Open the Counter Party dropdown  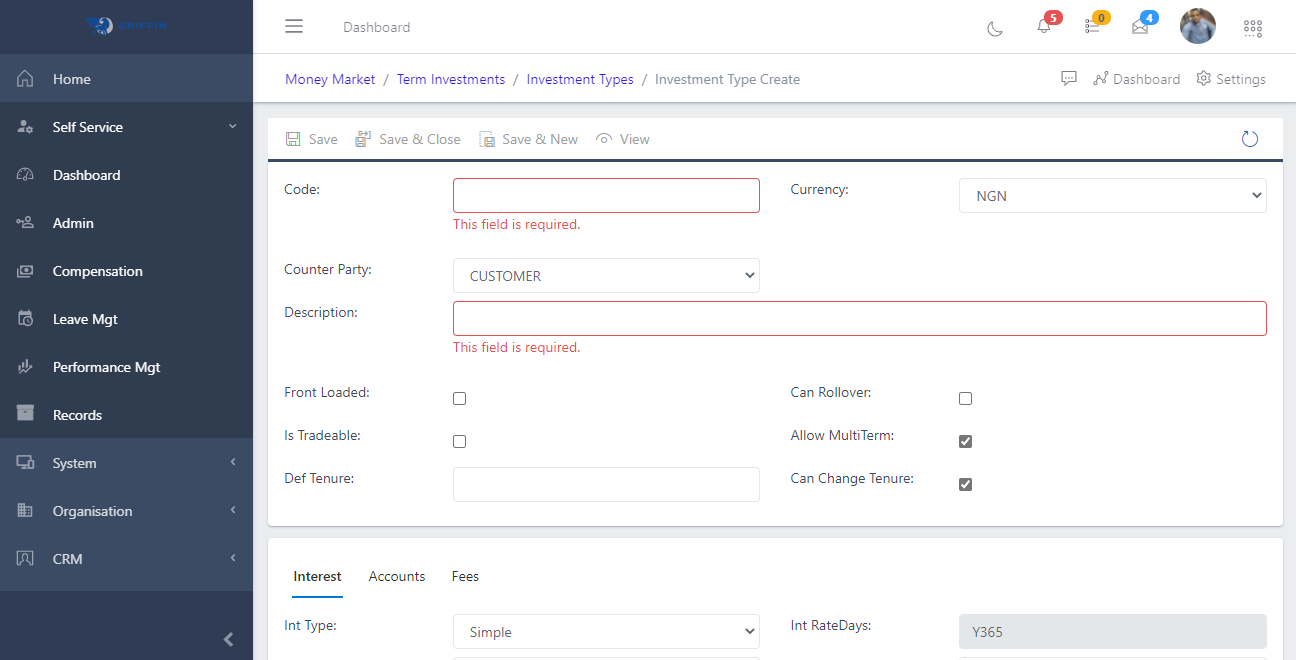pyautogui.click(x=605, y=275)
